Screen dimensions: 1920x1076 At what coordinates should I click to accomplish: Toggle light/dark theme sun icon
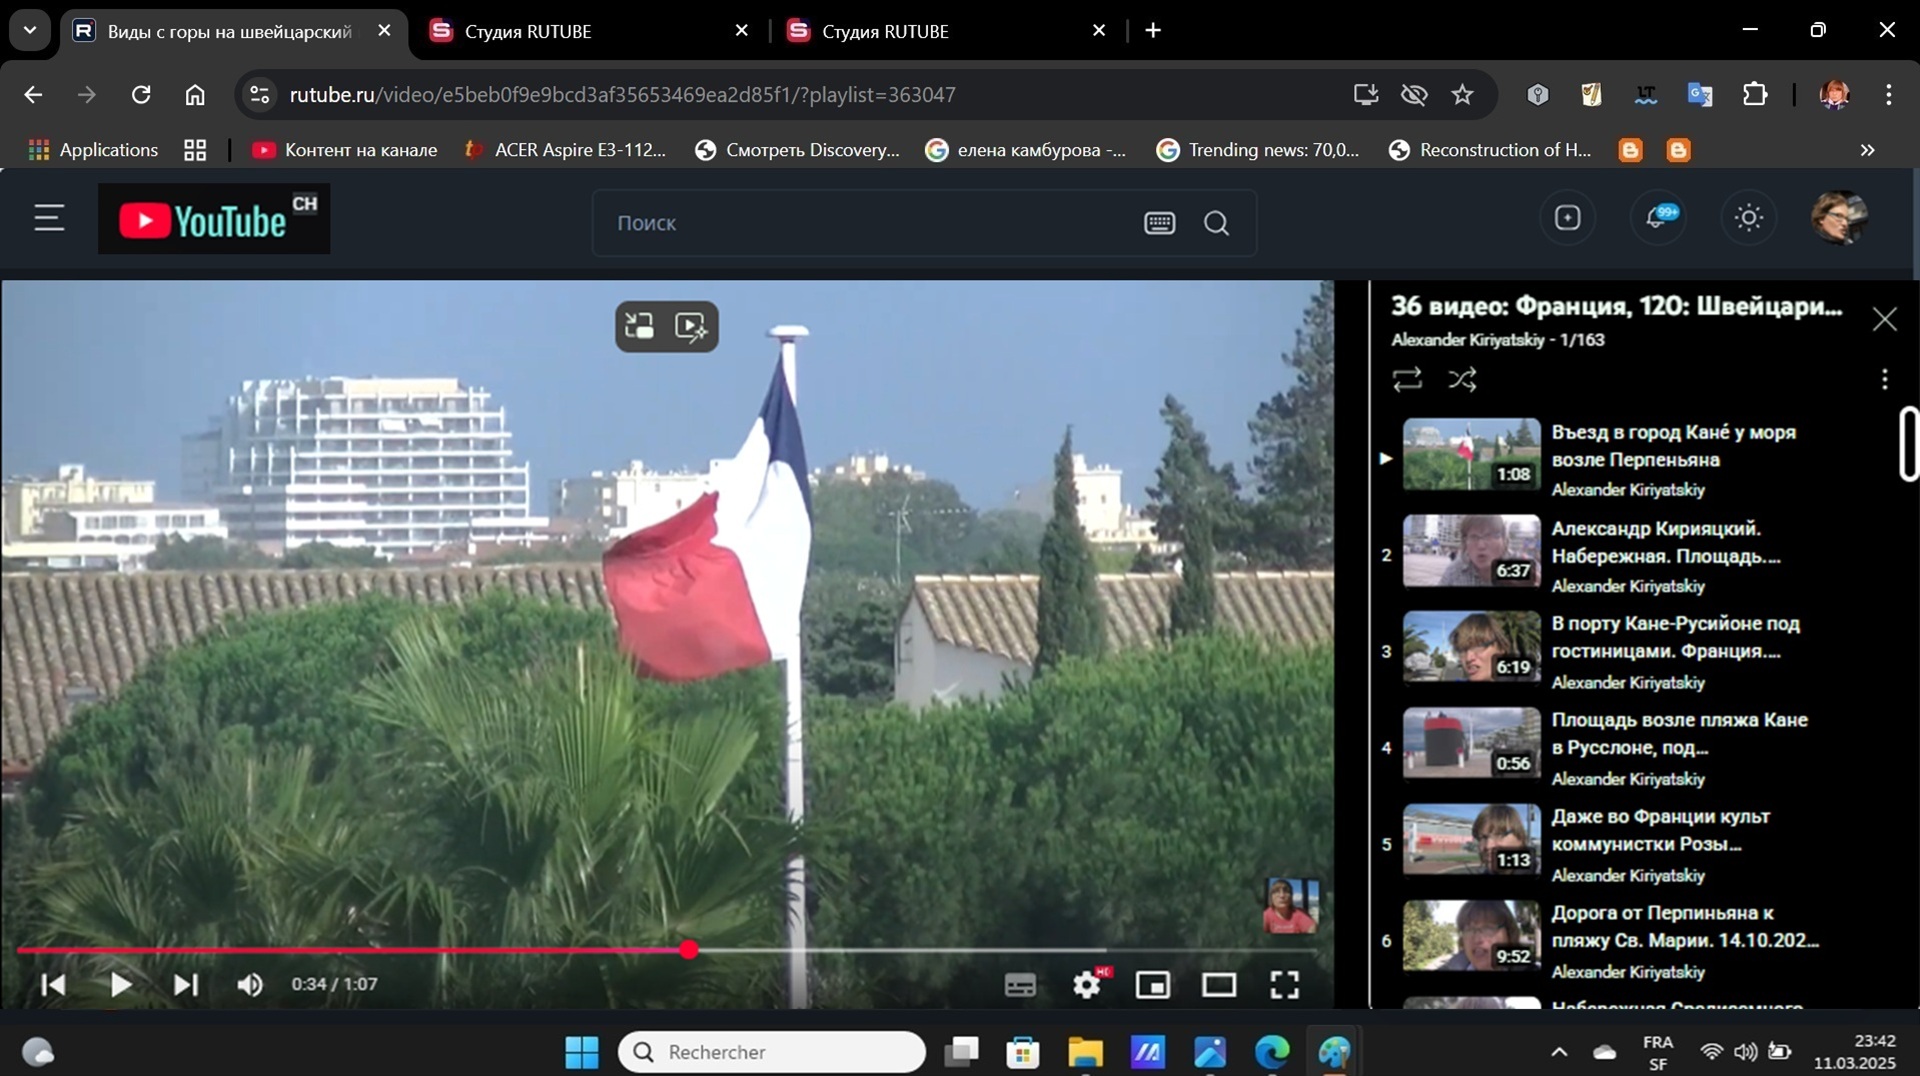(1748, 217)
